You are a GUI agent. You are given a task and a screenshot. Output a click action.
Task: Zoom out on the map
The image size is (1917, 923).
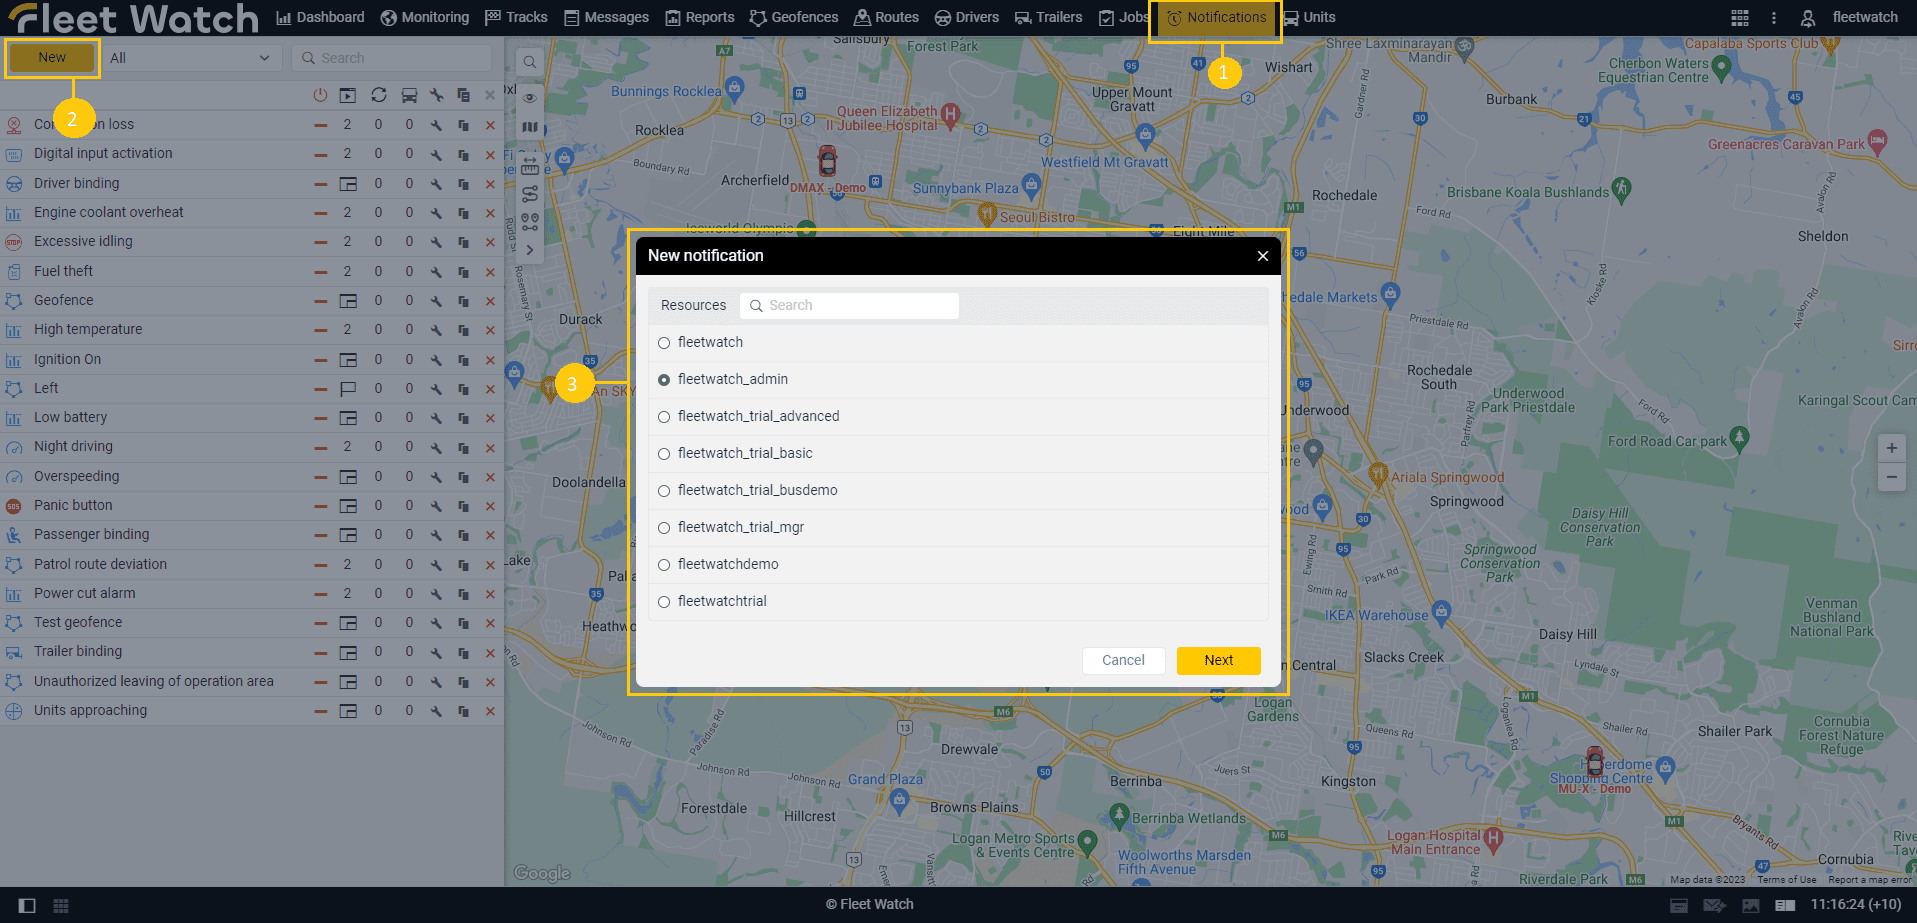click(x=1891, y=478)
